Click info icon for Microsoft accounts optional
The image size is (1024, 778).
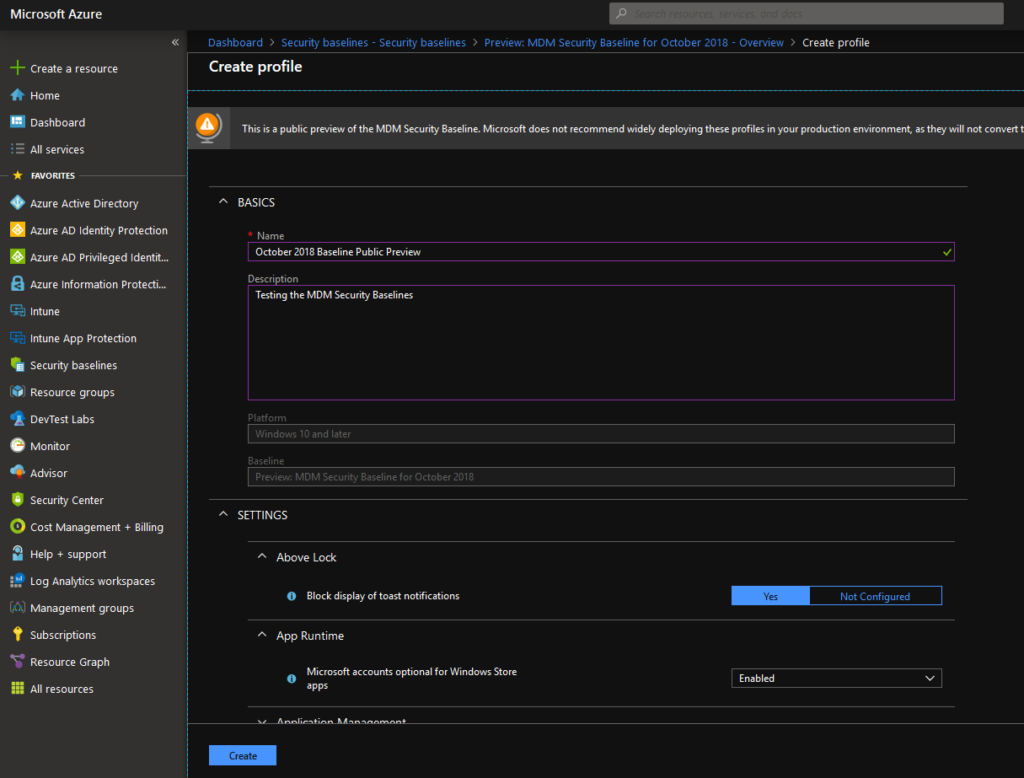click(x=292, y=679)
